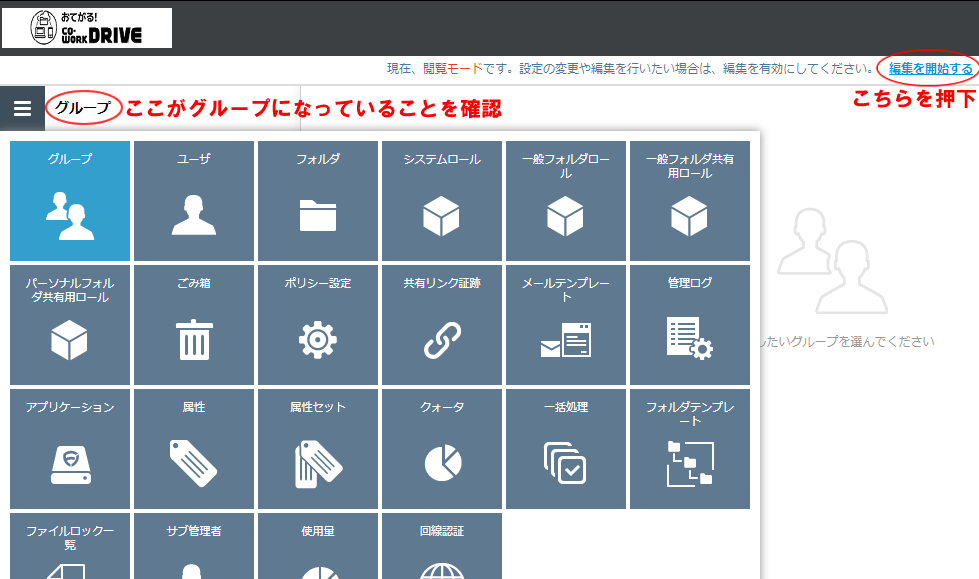Open the アプリケーション tile

pos(70,449)
